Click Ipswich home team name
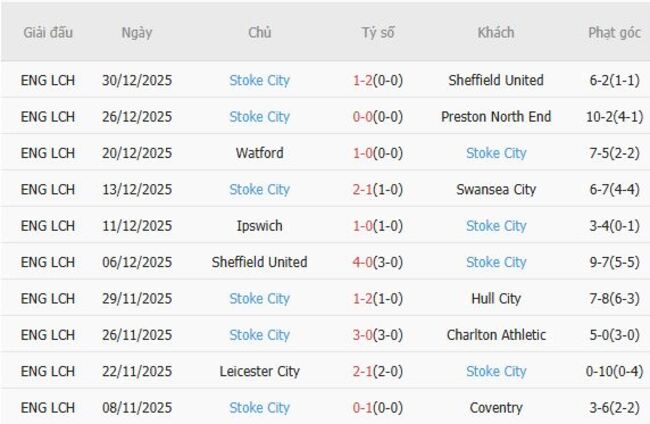Screen dimensions: 650x424 tap(259, 226)
